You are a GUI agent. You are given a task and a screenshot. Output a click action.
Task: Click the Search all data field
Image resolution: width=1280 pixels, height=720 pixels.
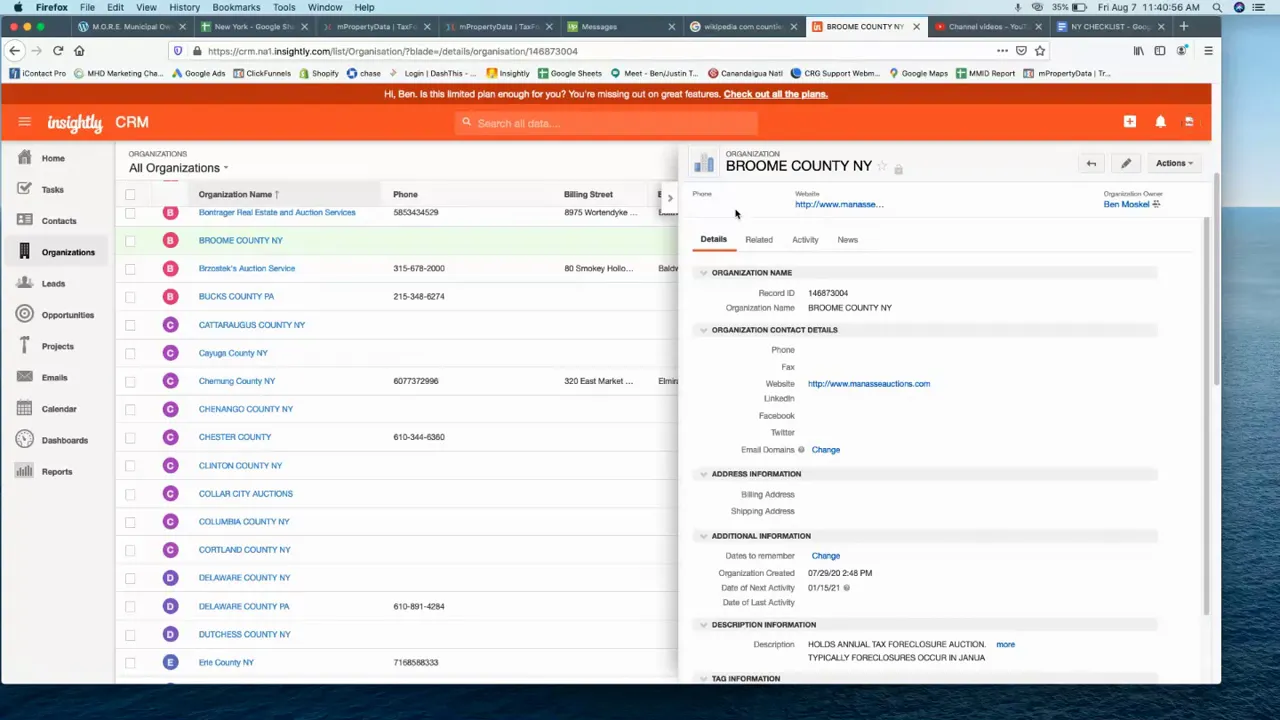(606, 123)
